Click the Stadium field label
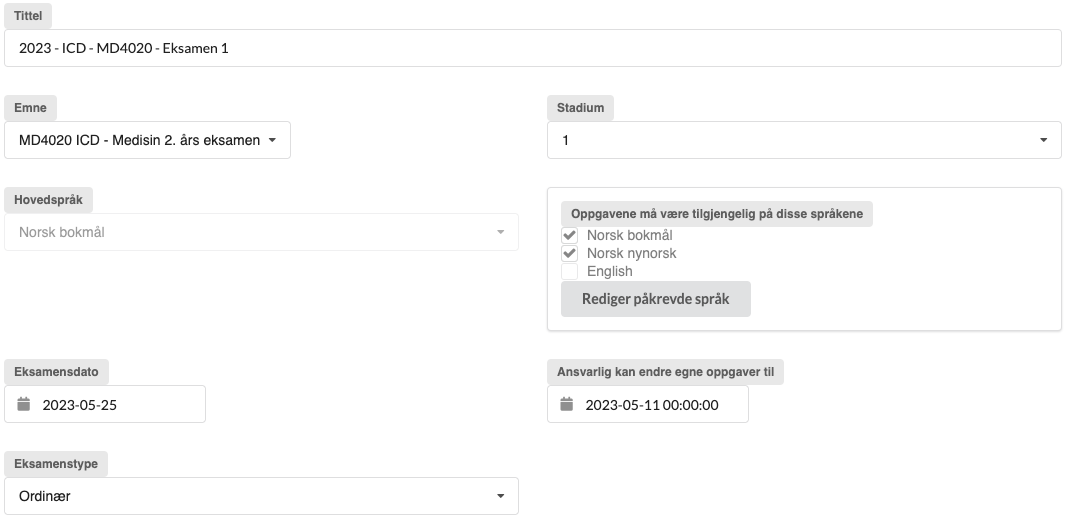Screen dimensions: 1065x520 point(581,108)
